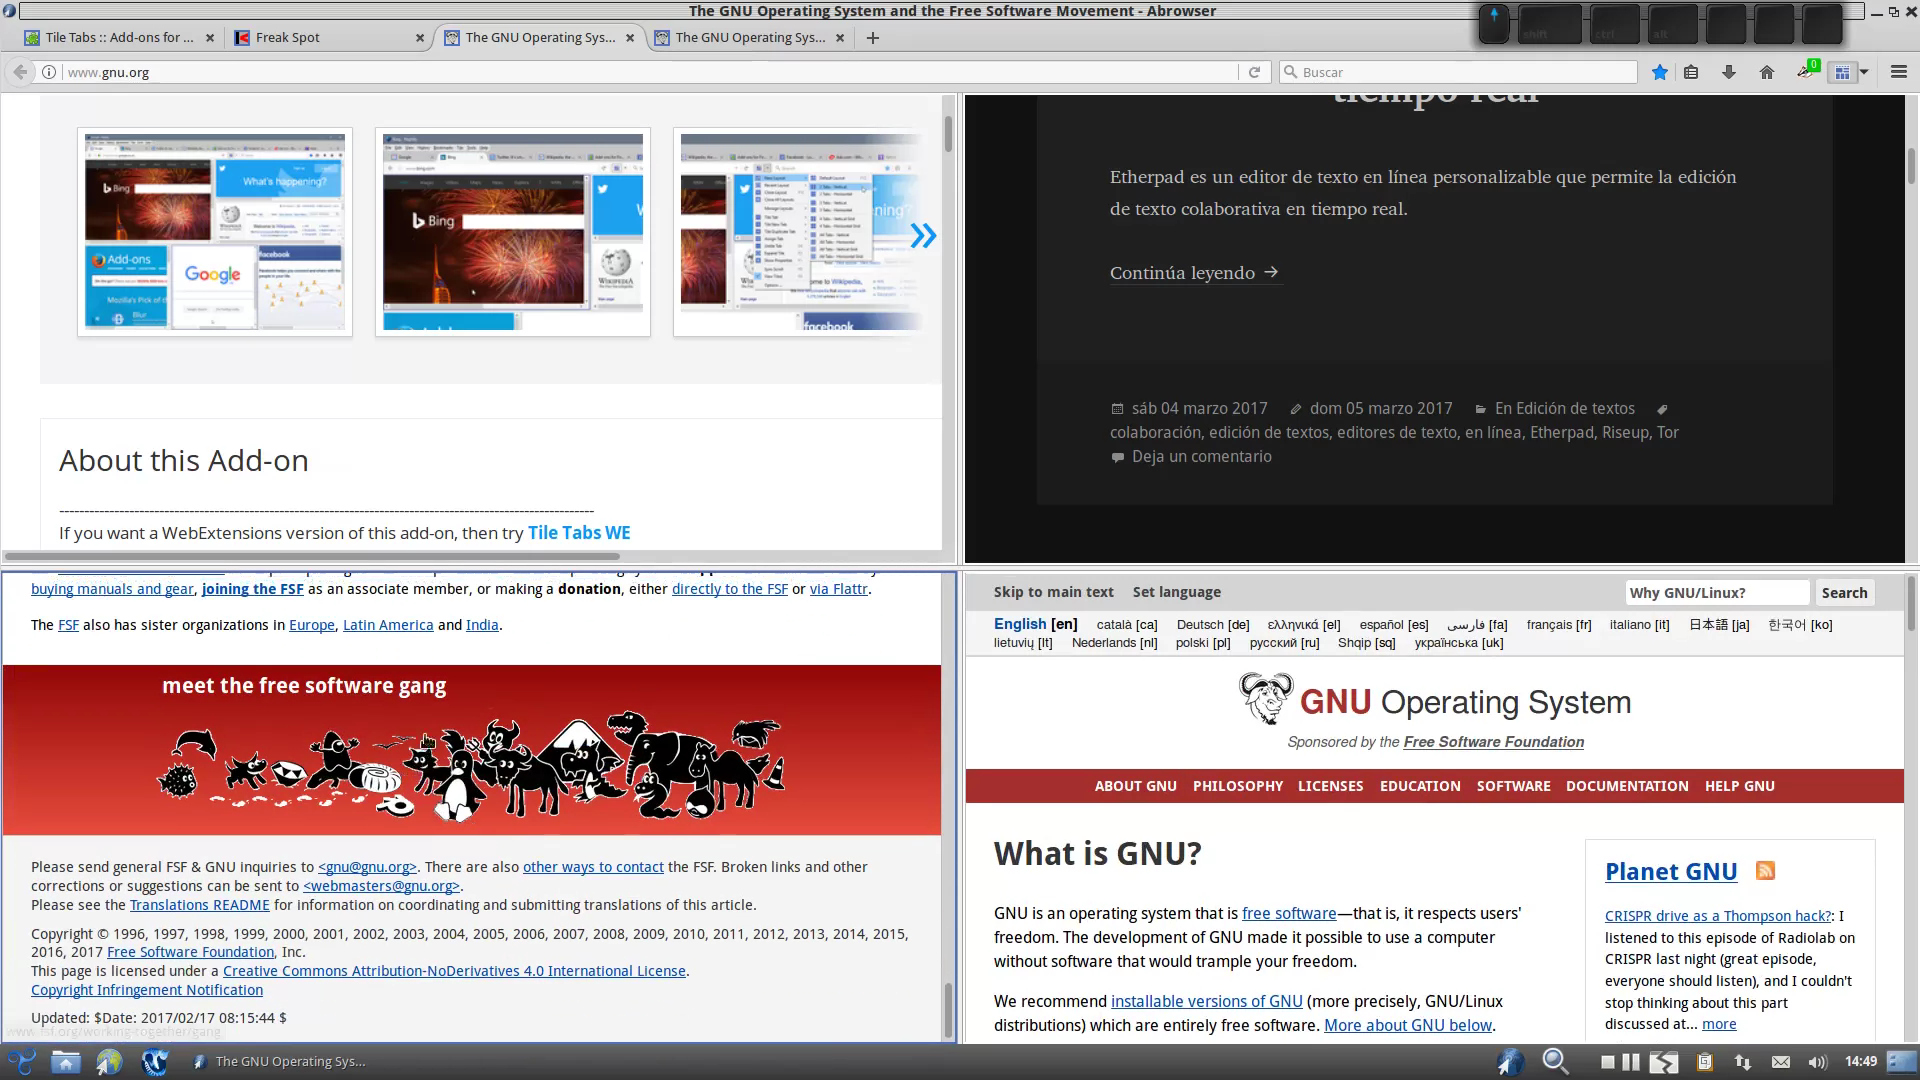Open the PHILOSOPHY menu item
The width and height of the screenshot is (1920, 1080).
1237,786
